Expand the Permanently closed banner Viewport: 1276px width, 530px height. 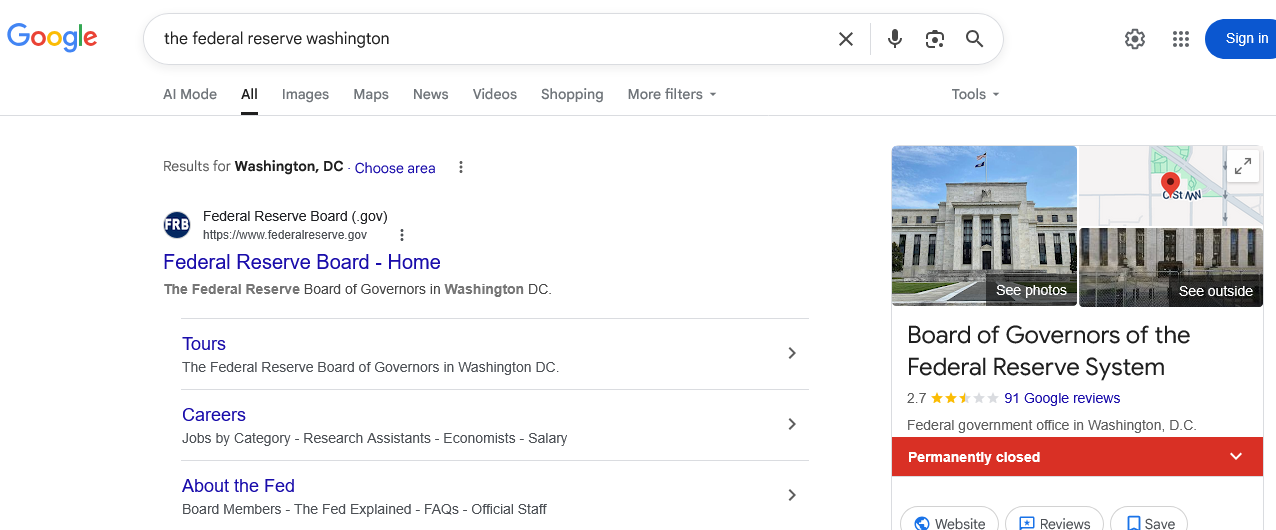tap(1236, 457)
